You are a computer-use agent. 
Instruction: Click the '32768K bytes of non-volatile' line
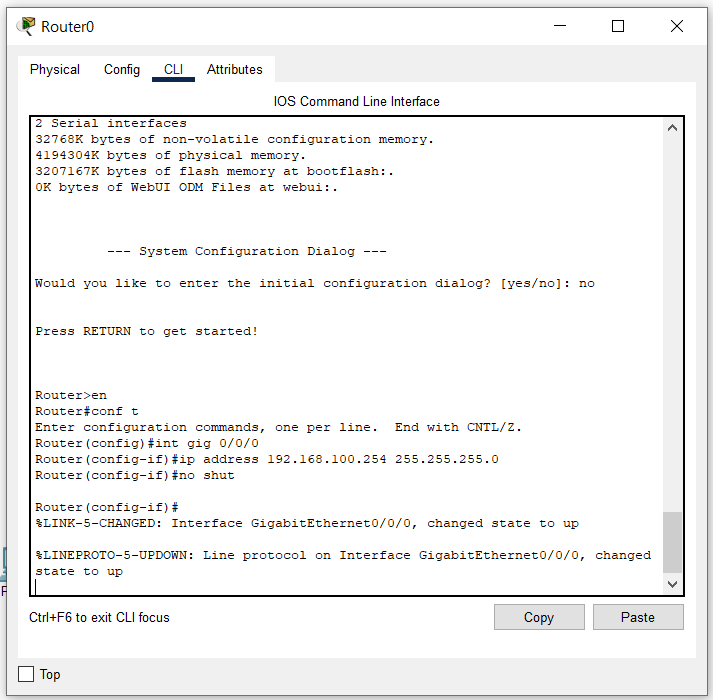235,139
